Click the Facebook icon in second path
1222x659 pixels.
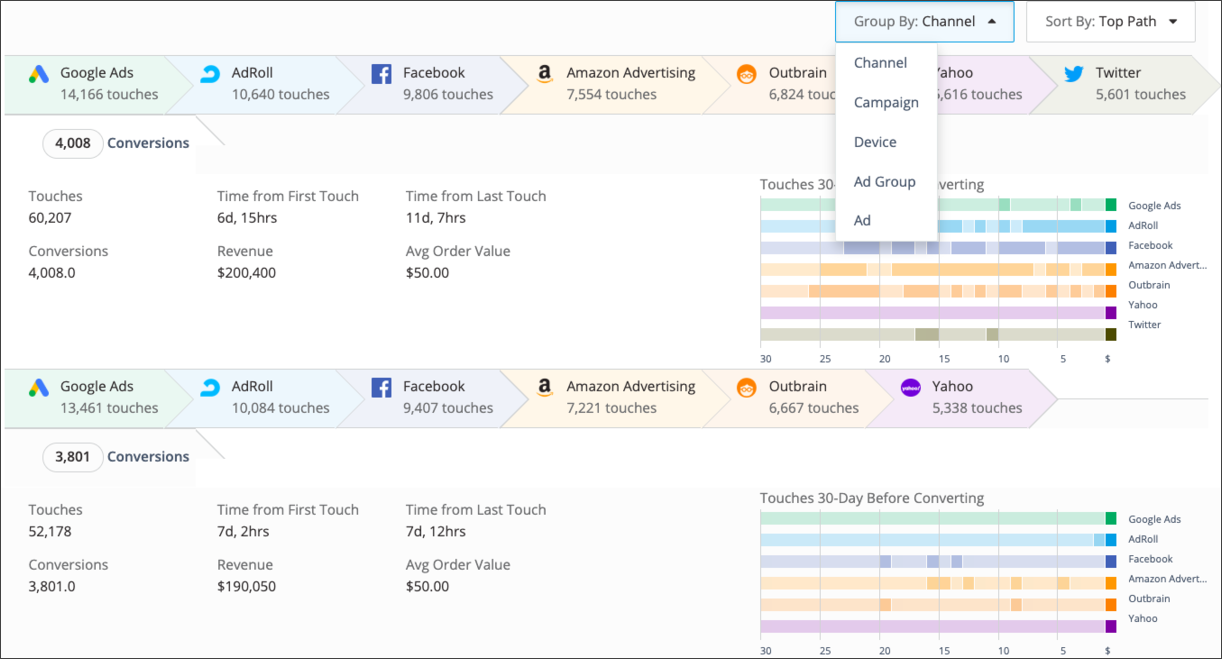(381, 388)
